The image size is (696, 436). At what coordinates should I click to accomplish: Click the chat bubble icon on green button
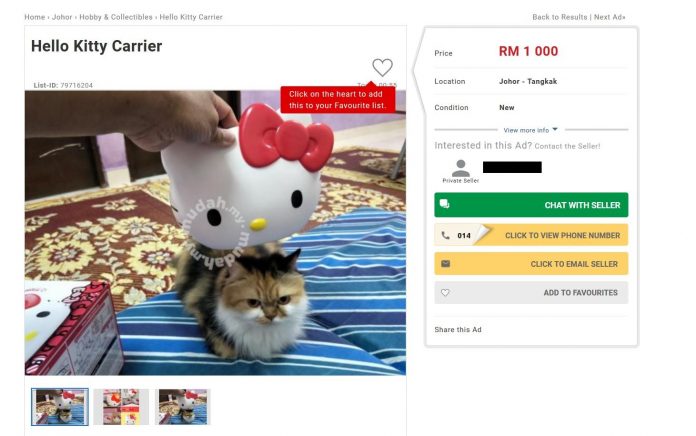click(x=444, y=204)
